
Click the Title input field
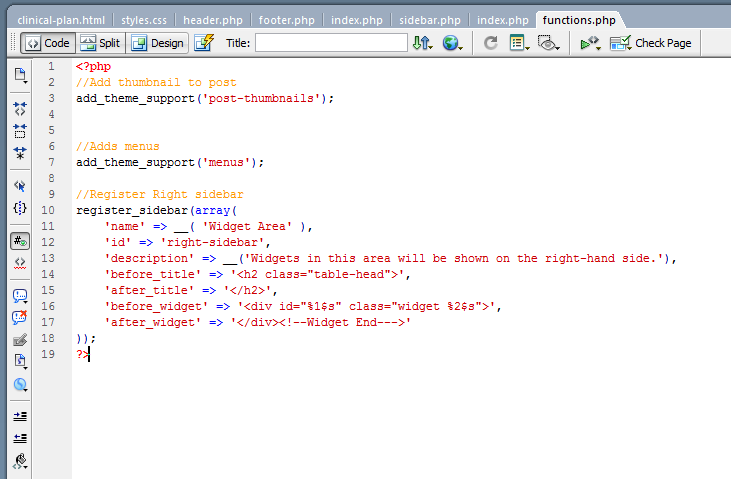click(x=331, y=43)
